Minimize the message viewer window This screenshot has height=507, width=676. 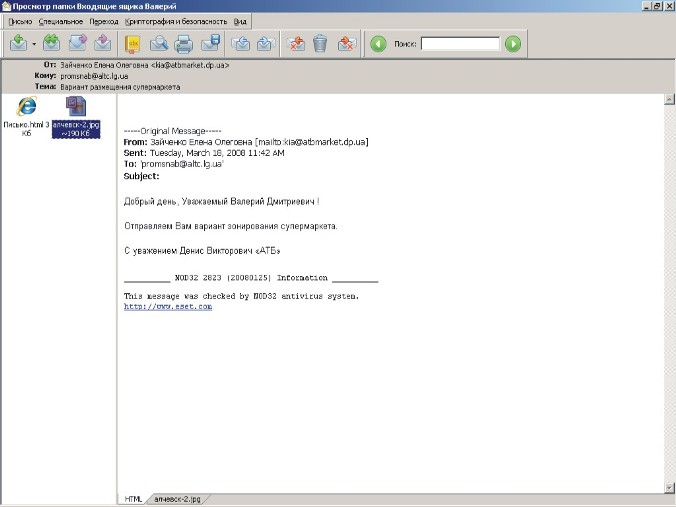point(647,6)
